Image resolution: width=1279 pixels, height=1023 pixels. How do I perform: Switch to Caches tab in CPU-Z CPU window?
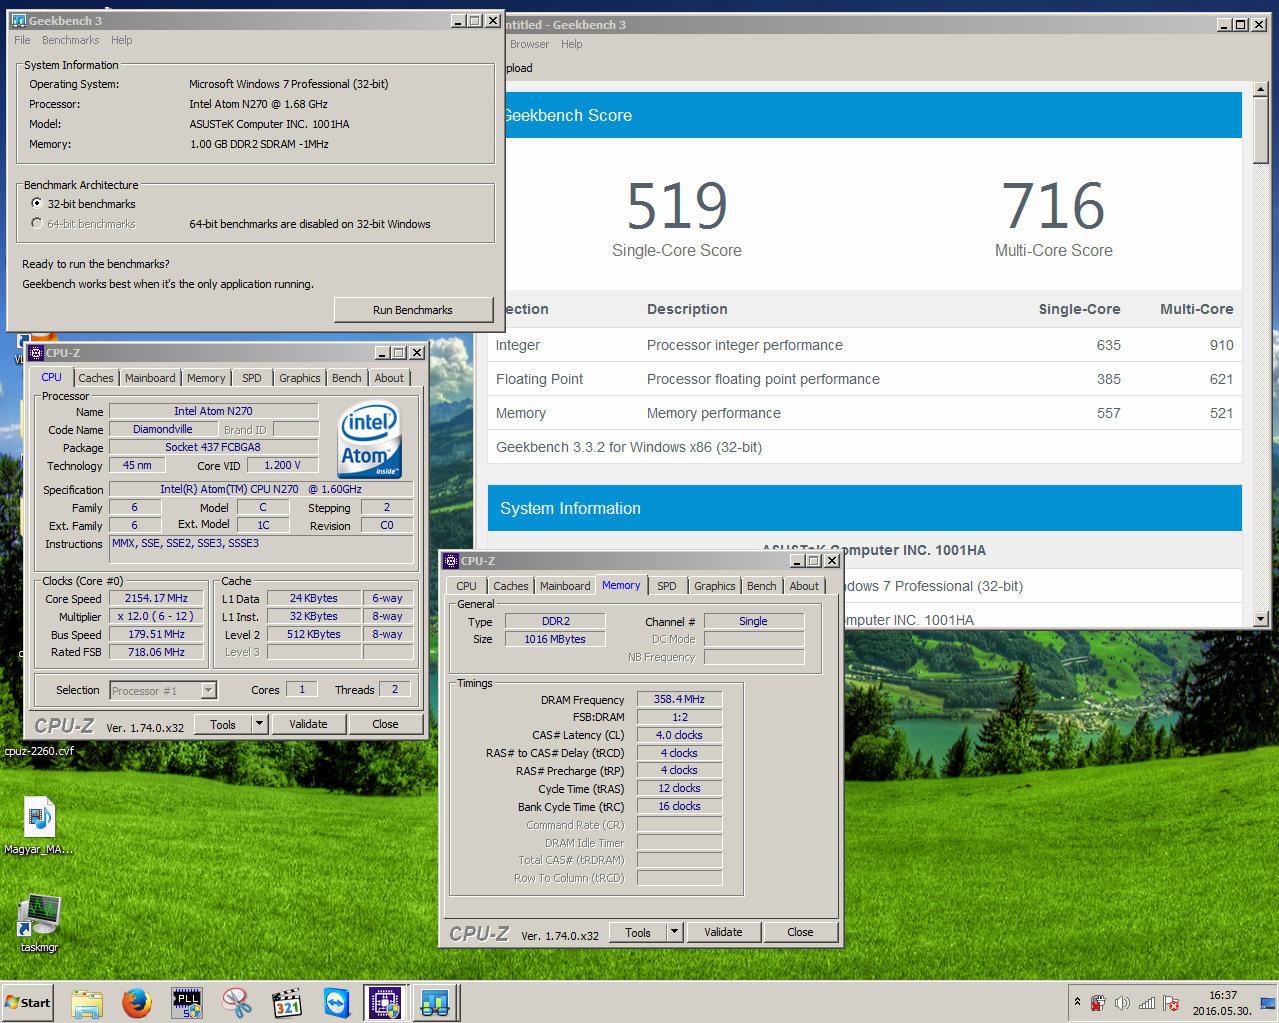pos(96,378)
